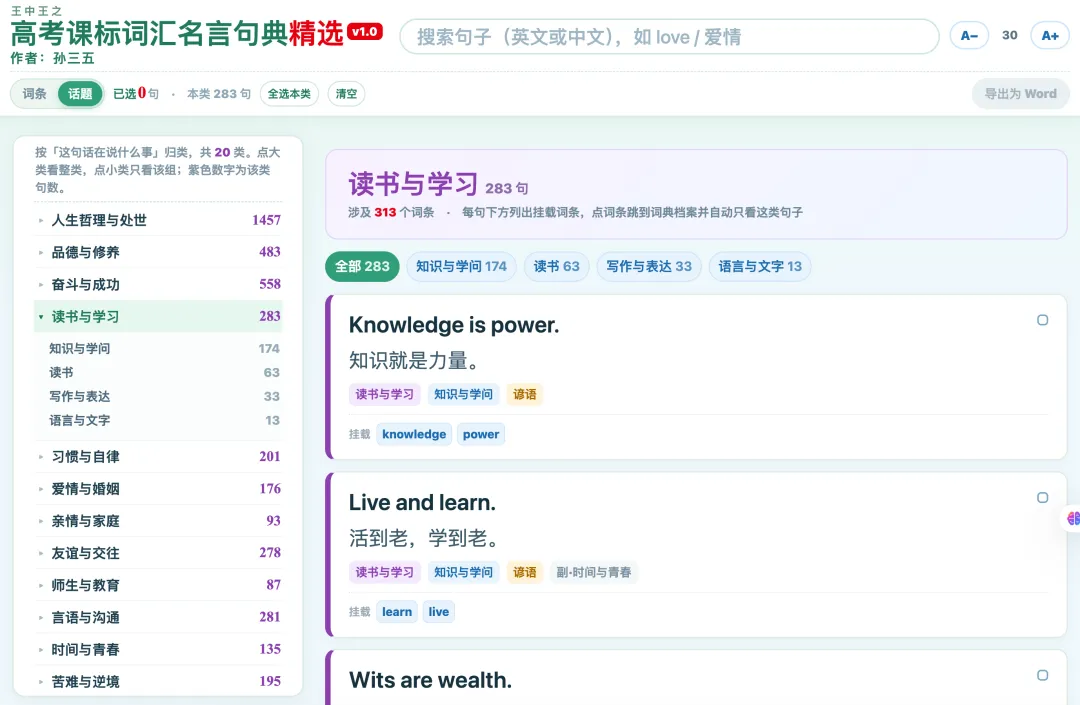The width and height of the screenshot is (1080, 705).
Task: Click the sentence 'Wits are wealth.'
Action: 430,680
